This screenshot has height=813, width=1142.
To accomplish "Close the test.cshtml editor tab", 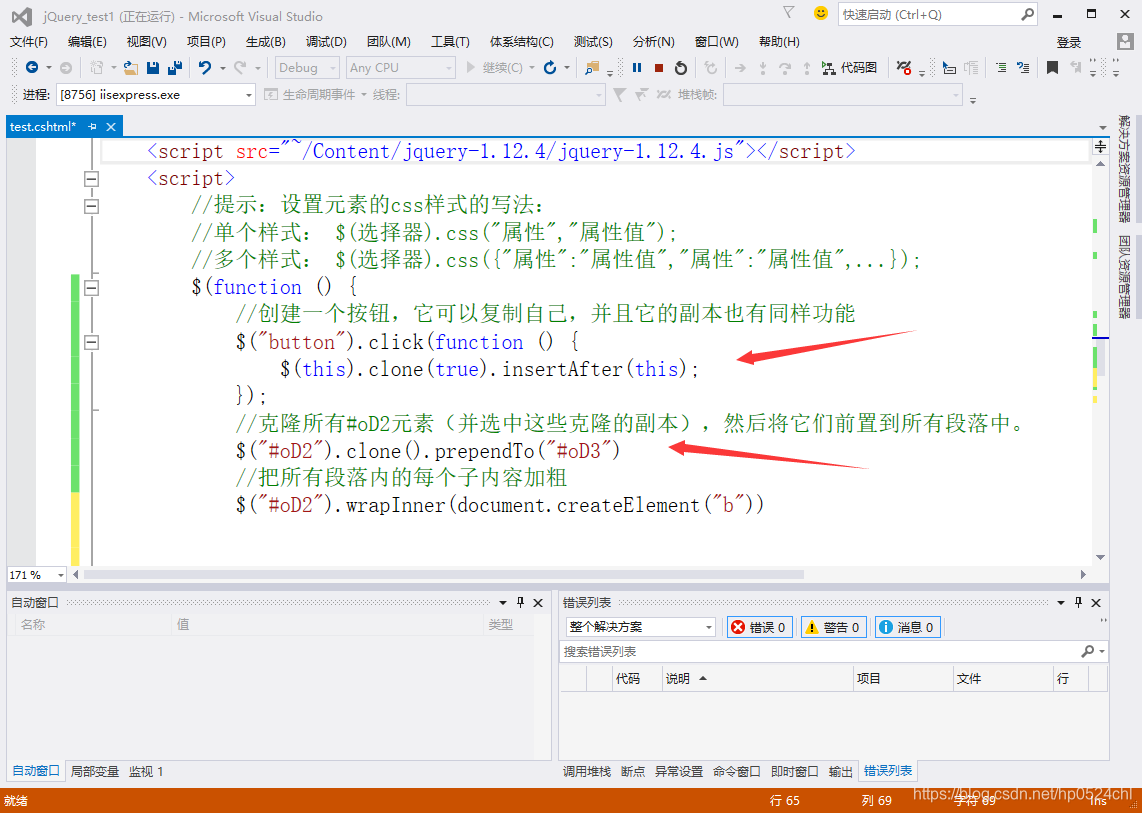I will pos(111,127).
